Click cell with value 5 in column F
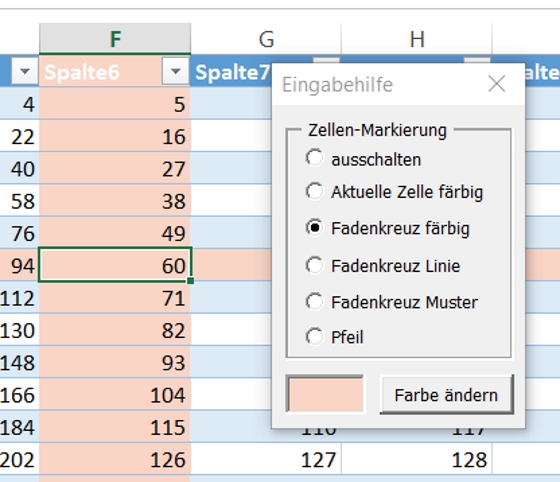560x482 pixels. [x=115, y=104]
